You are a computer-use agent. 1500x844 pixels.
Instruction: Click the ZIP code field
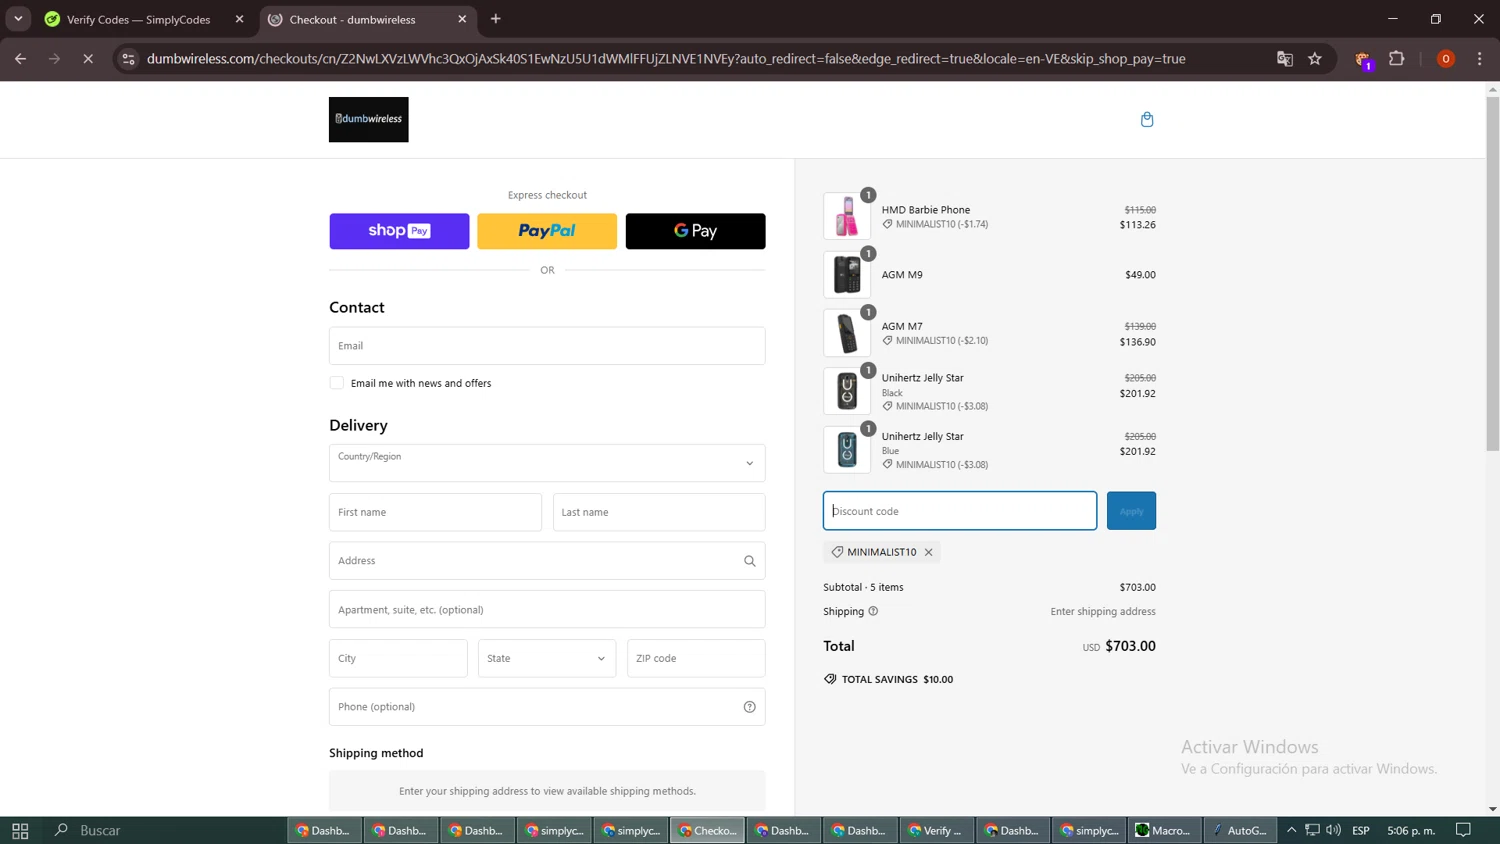click(696, 658)
